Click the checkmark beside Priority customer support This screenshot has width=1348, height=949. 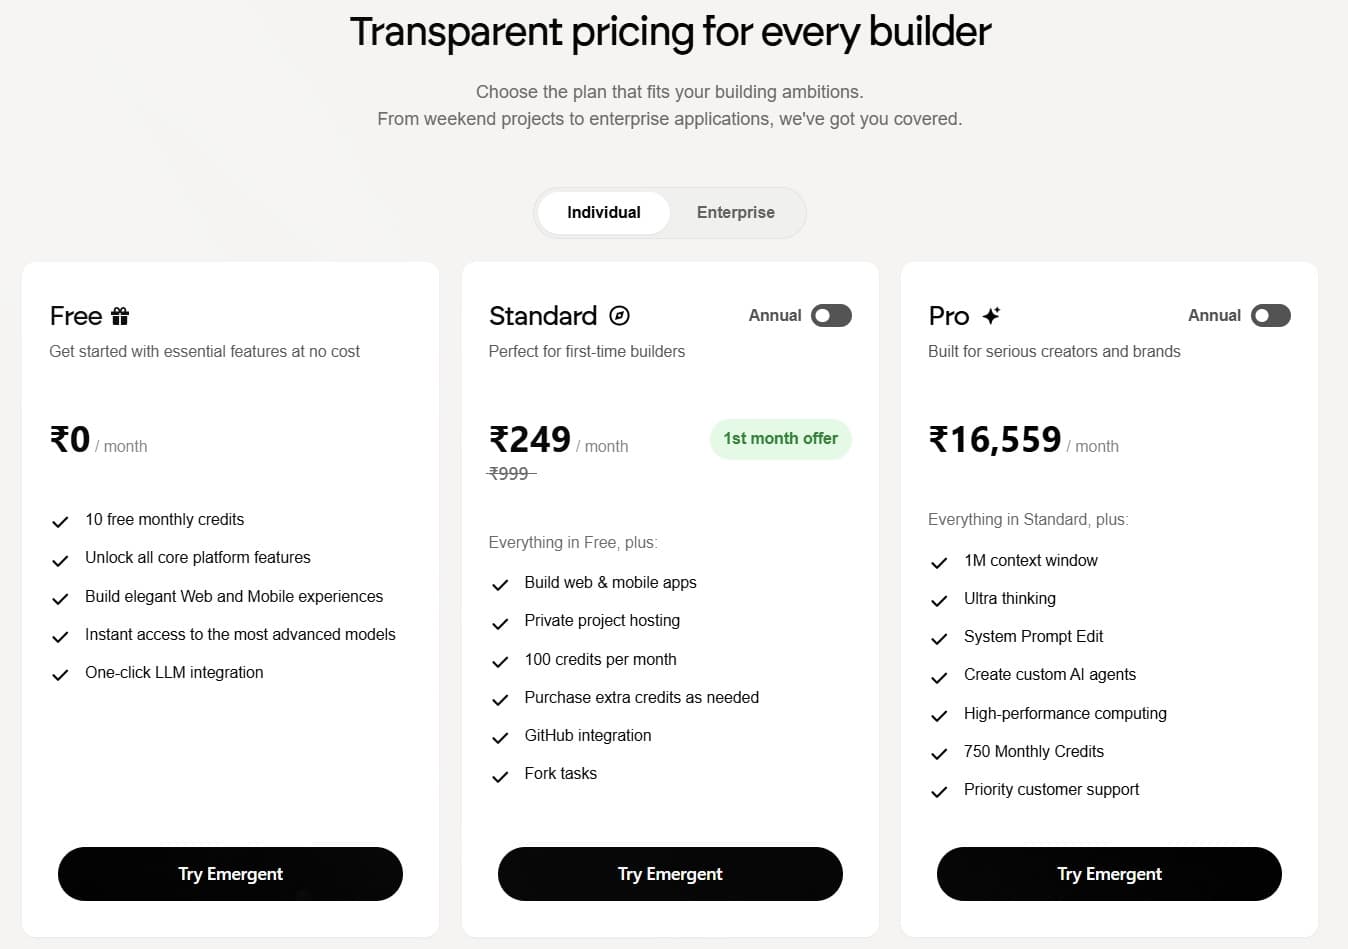point(939,791)
